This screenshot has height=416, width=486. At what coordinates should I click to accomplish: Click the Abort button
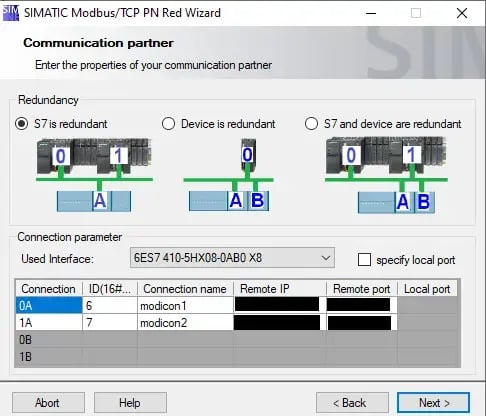[48, 403]
